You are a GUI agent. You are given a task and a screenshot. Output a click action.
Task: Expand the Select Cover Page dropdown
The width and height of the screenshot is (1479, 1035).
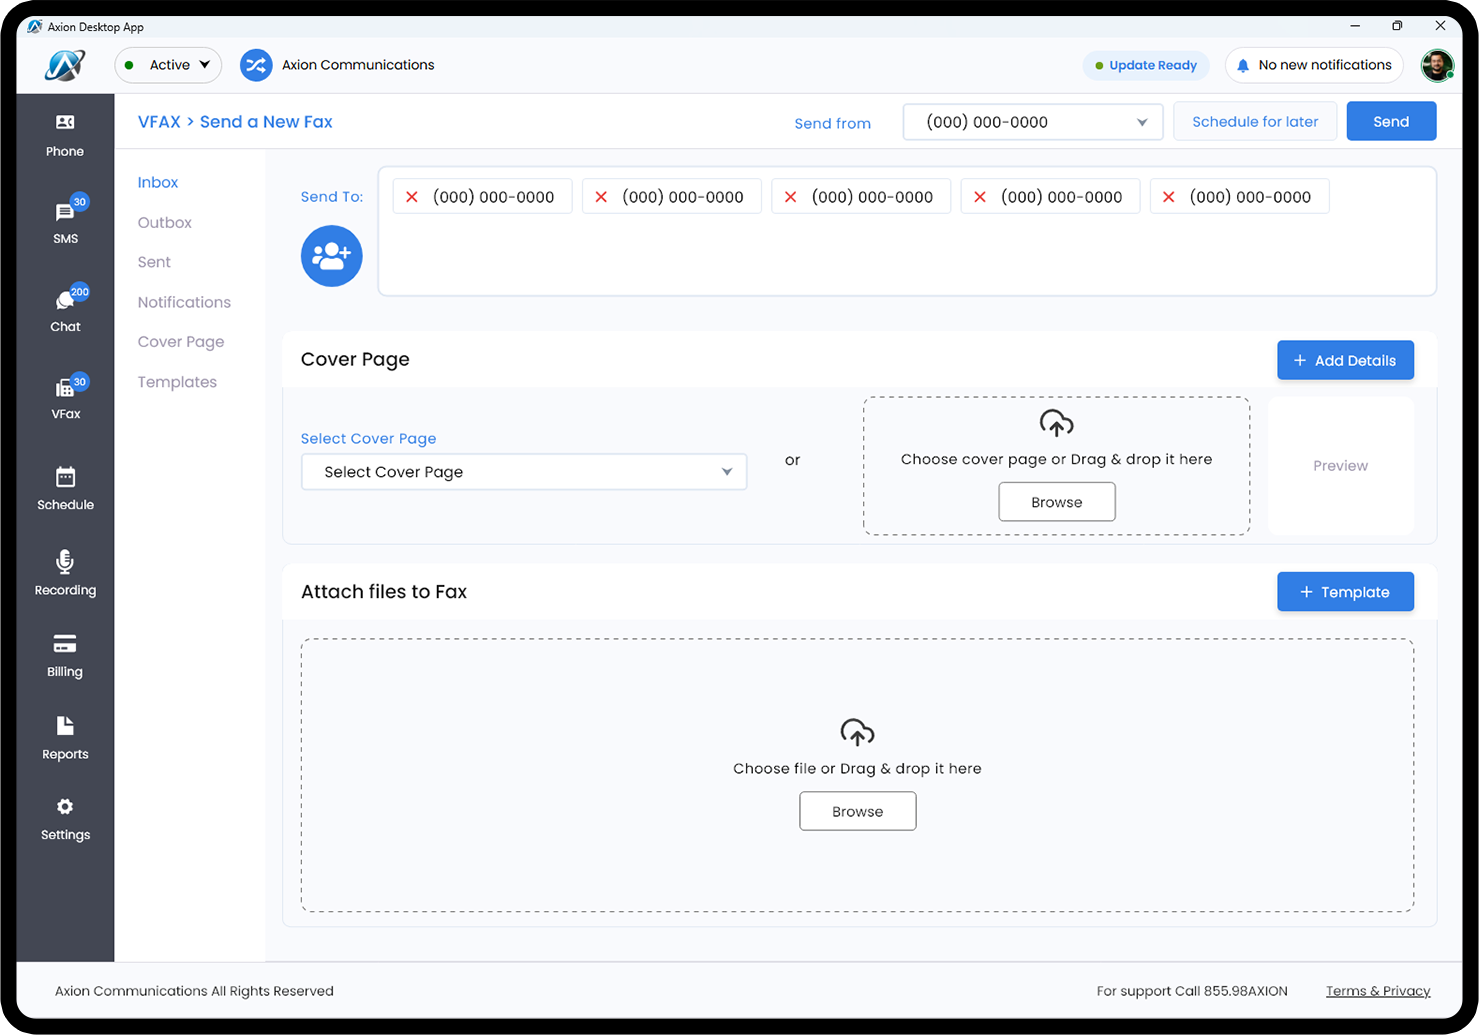coord(524,472)
